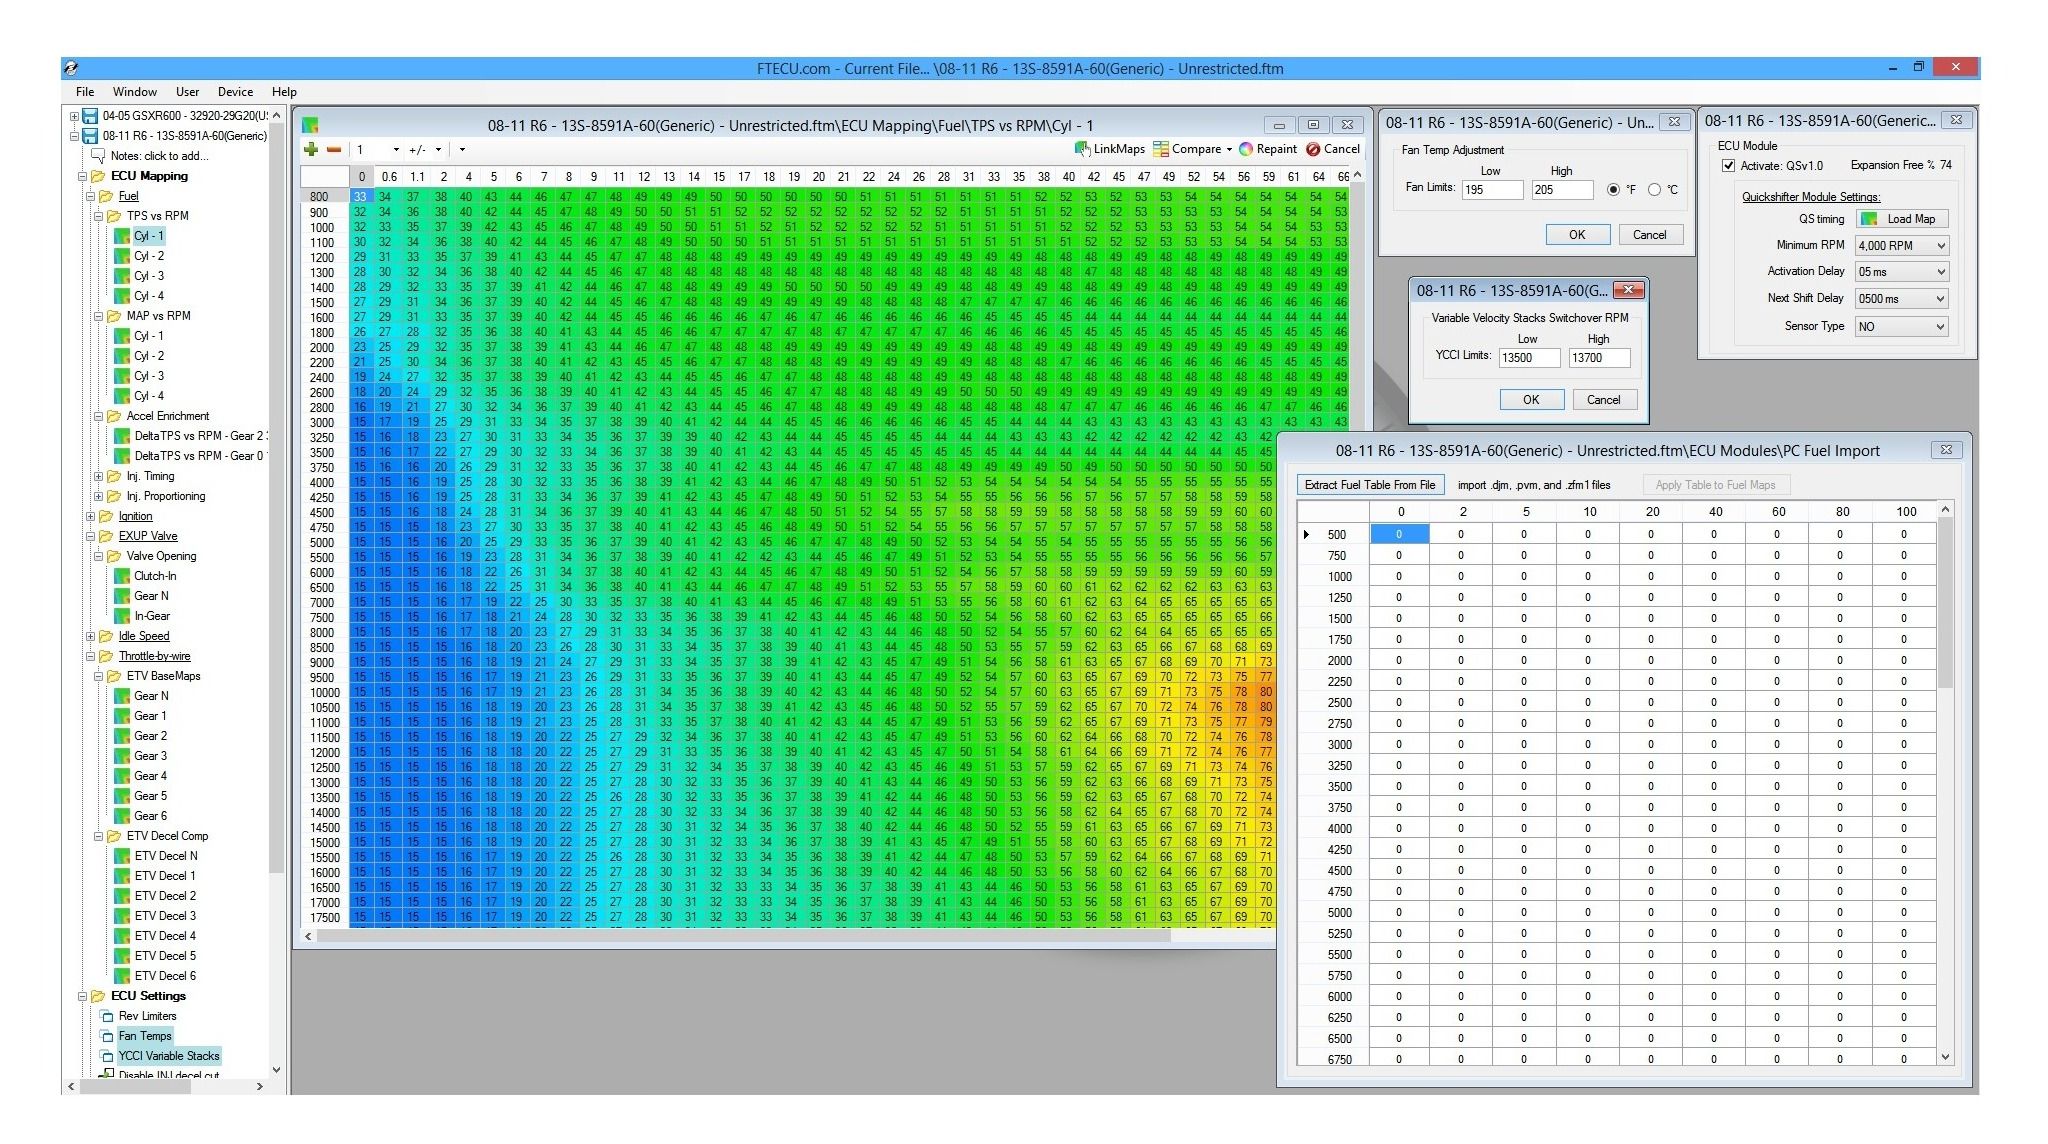
Task: Click Extract Fuel Table From File button
Action: [1369, 485]
